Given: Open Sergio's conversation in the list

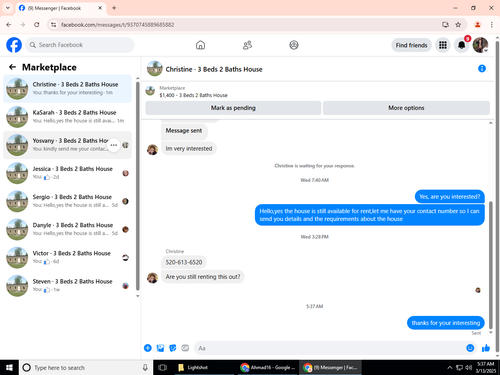Looking at the screenshot, I should tap(68, 201).
